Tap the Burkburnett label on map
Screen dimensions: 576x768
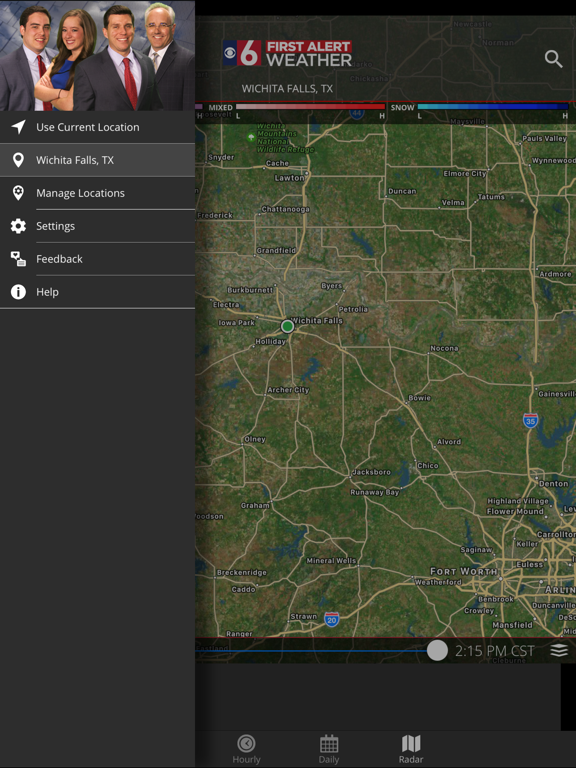tap(250, 289)
